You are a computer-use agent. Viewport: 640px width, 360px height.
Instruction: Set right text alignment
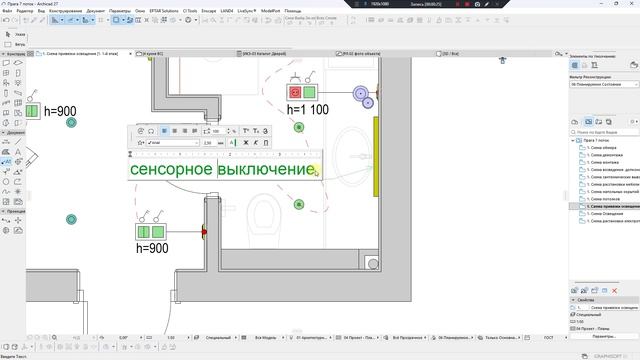tap(184, 131)
